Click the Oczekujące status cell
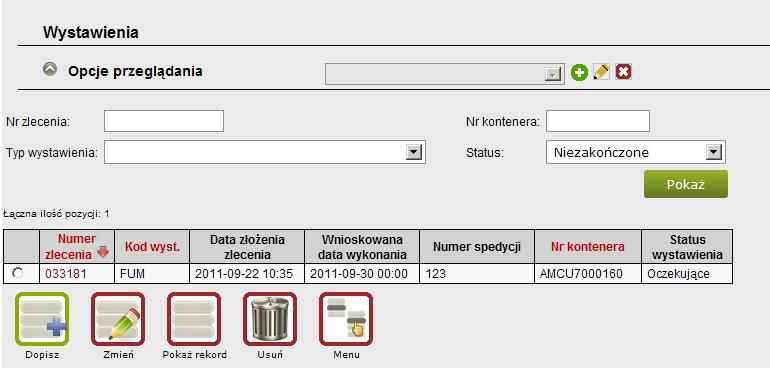This screenshot has height=368, width=770. tap(687, 274)
